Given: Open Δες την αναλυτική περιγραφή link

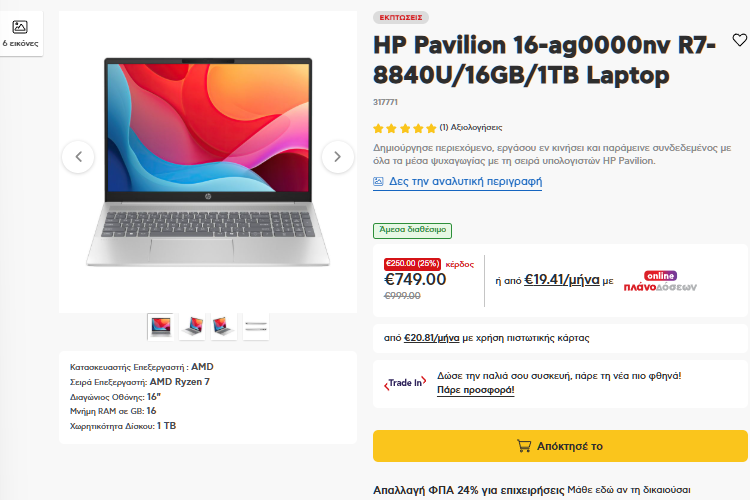Looking at the screenshot, I should pyautogui.click(x=465, y=181).
